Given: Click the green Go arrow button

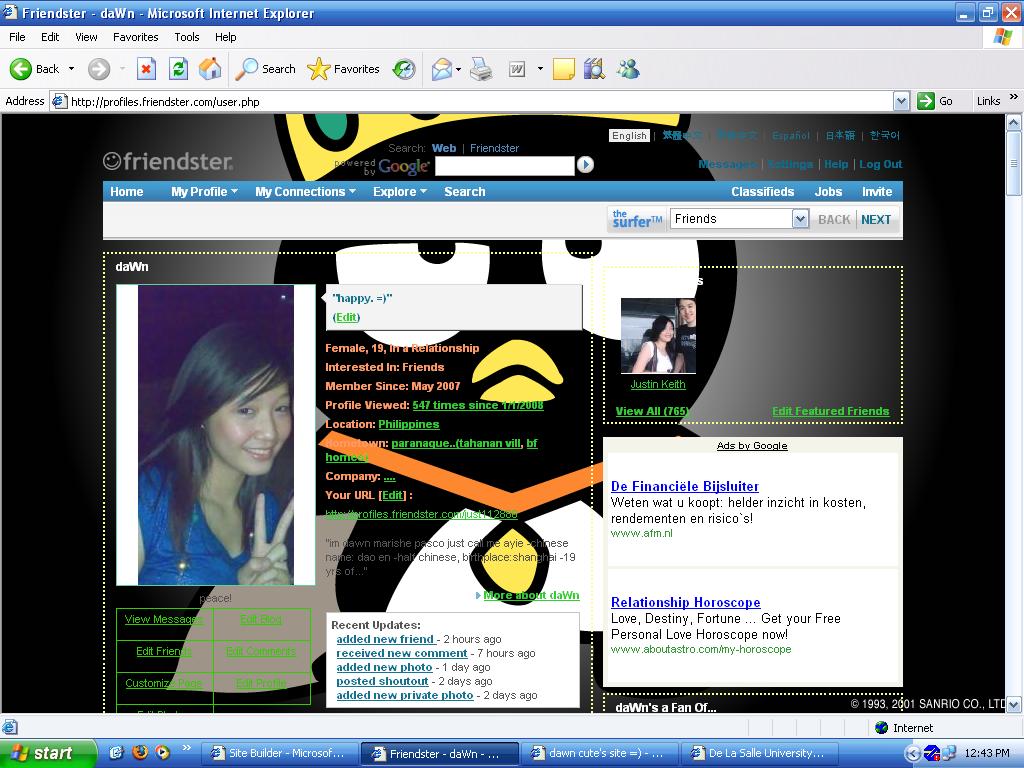Looking at the screenshot, I should point(926,101).
